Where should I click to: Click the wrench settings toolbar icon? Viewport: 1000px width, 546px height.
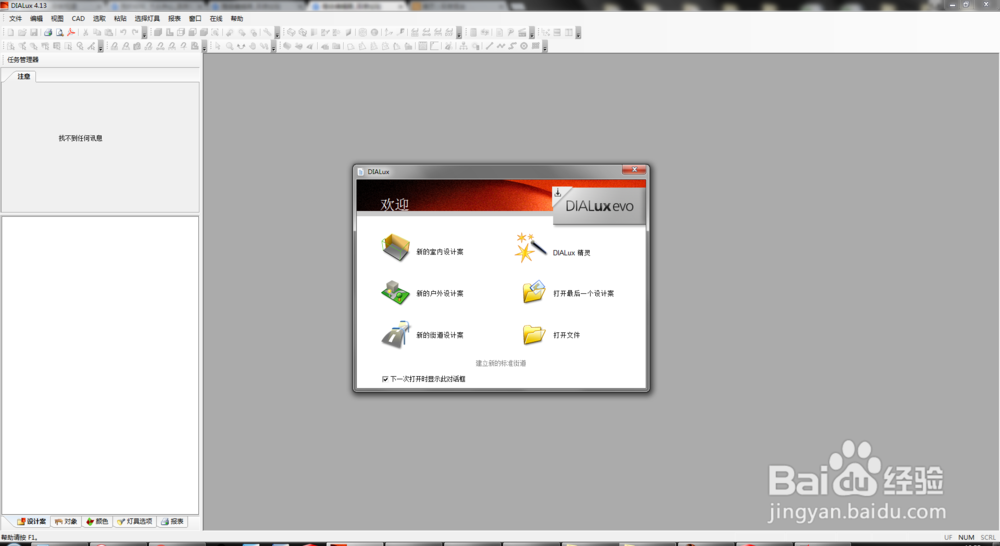pos(267,33)
